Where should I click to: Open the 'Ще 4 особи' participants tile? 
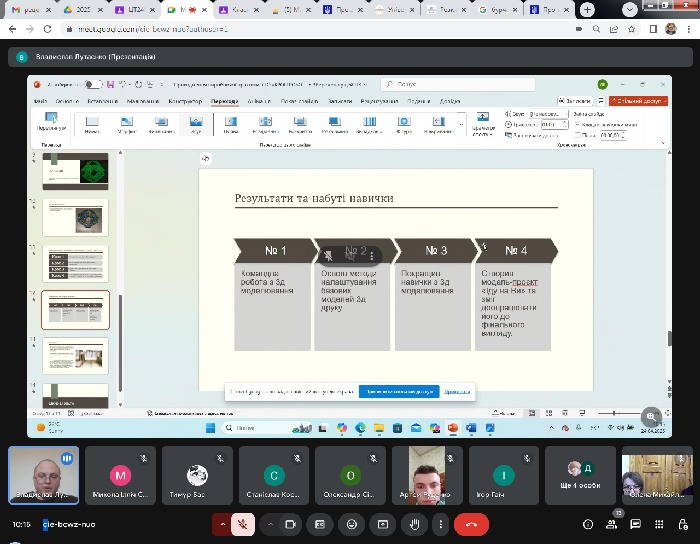point(580,474)
